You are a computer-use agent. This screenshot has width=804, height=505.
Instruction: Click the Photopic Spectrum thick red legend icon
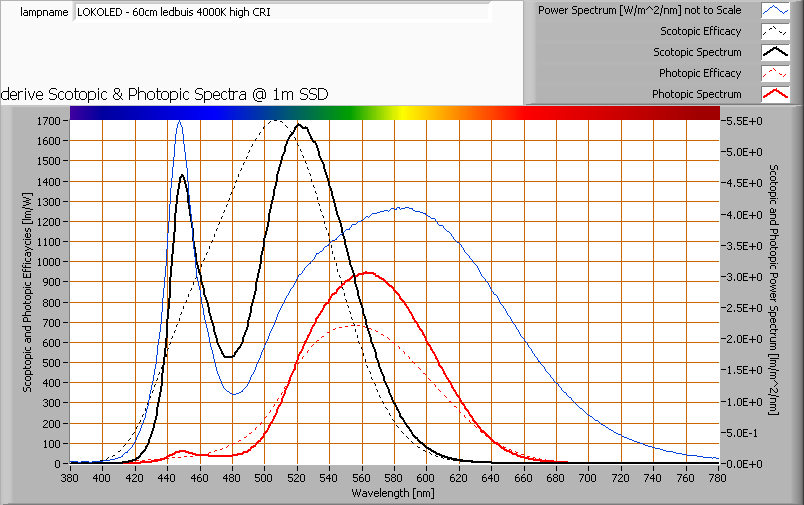[776, 94]
